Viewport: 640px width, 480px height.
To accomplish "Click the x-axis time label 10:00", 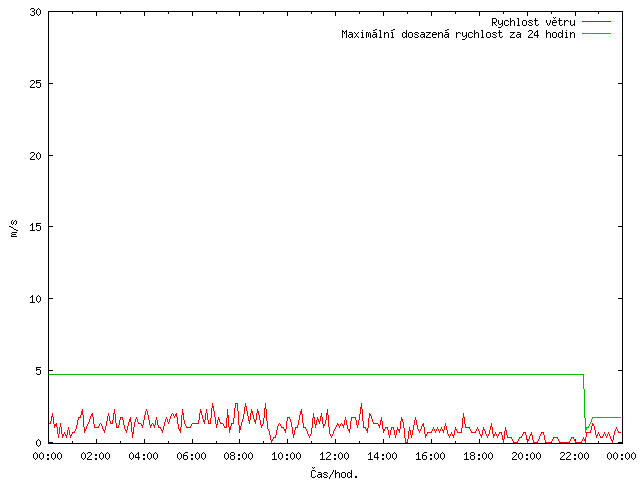I will (287, 456).
